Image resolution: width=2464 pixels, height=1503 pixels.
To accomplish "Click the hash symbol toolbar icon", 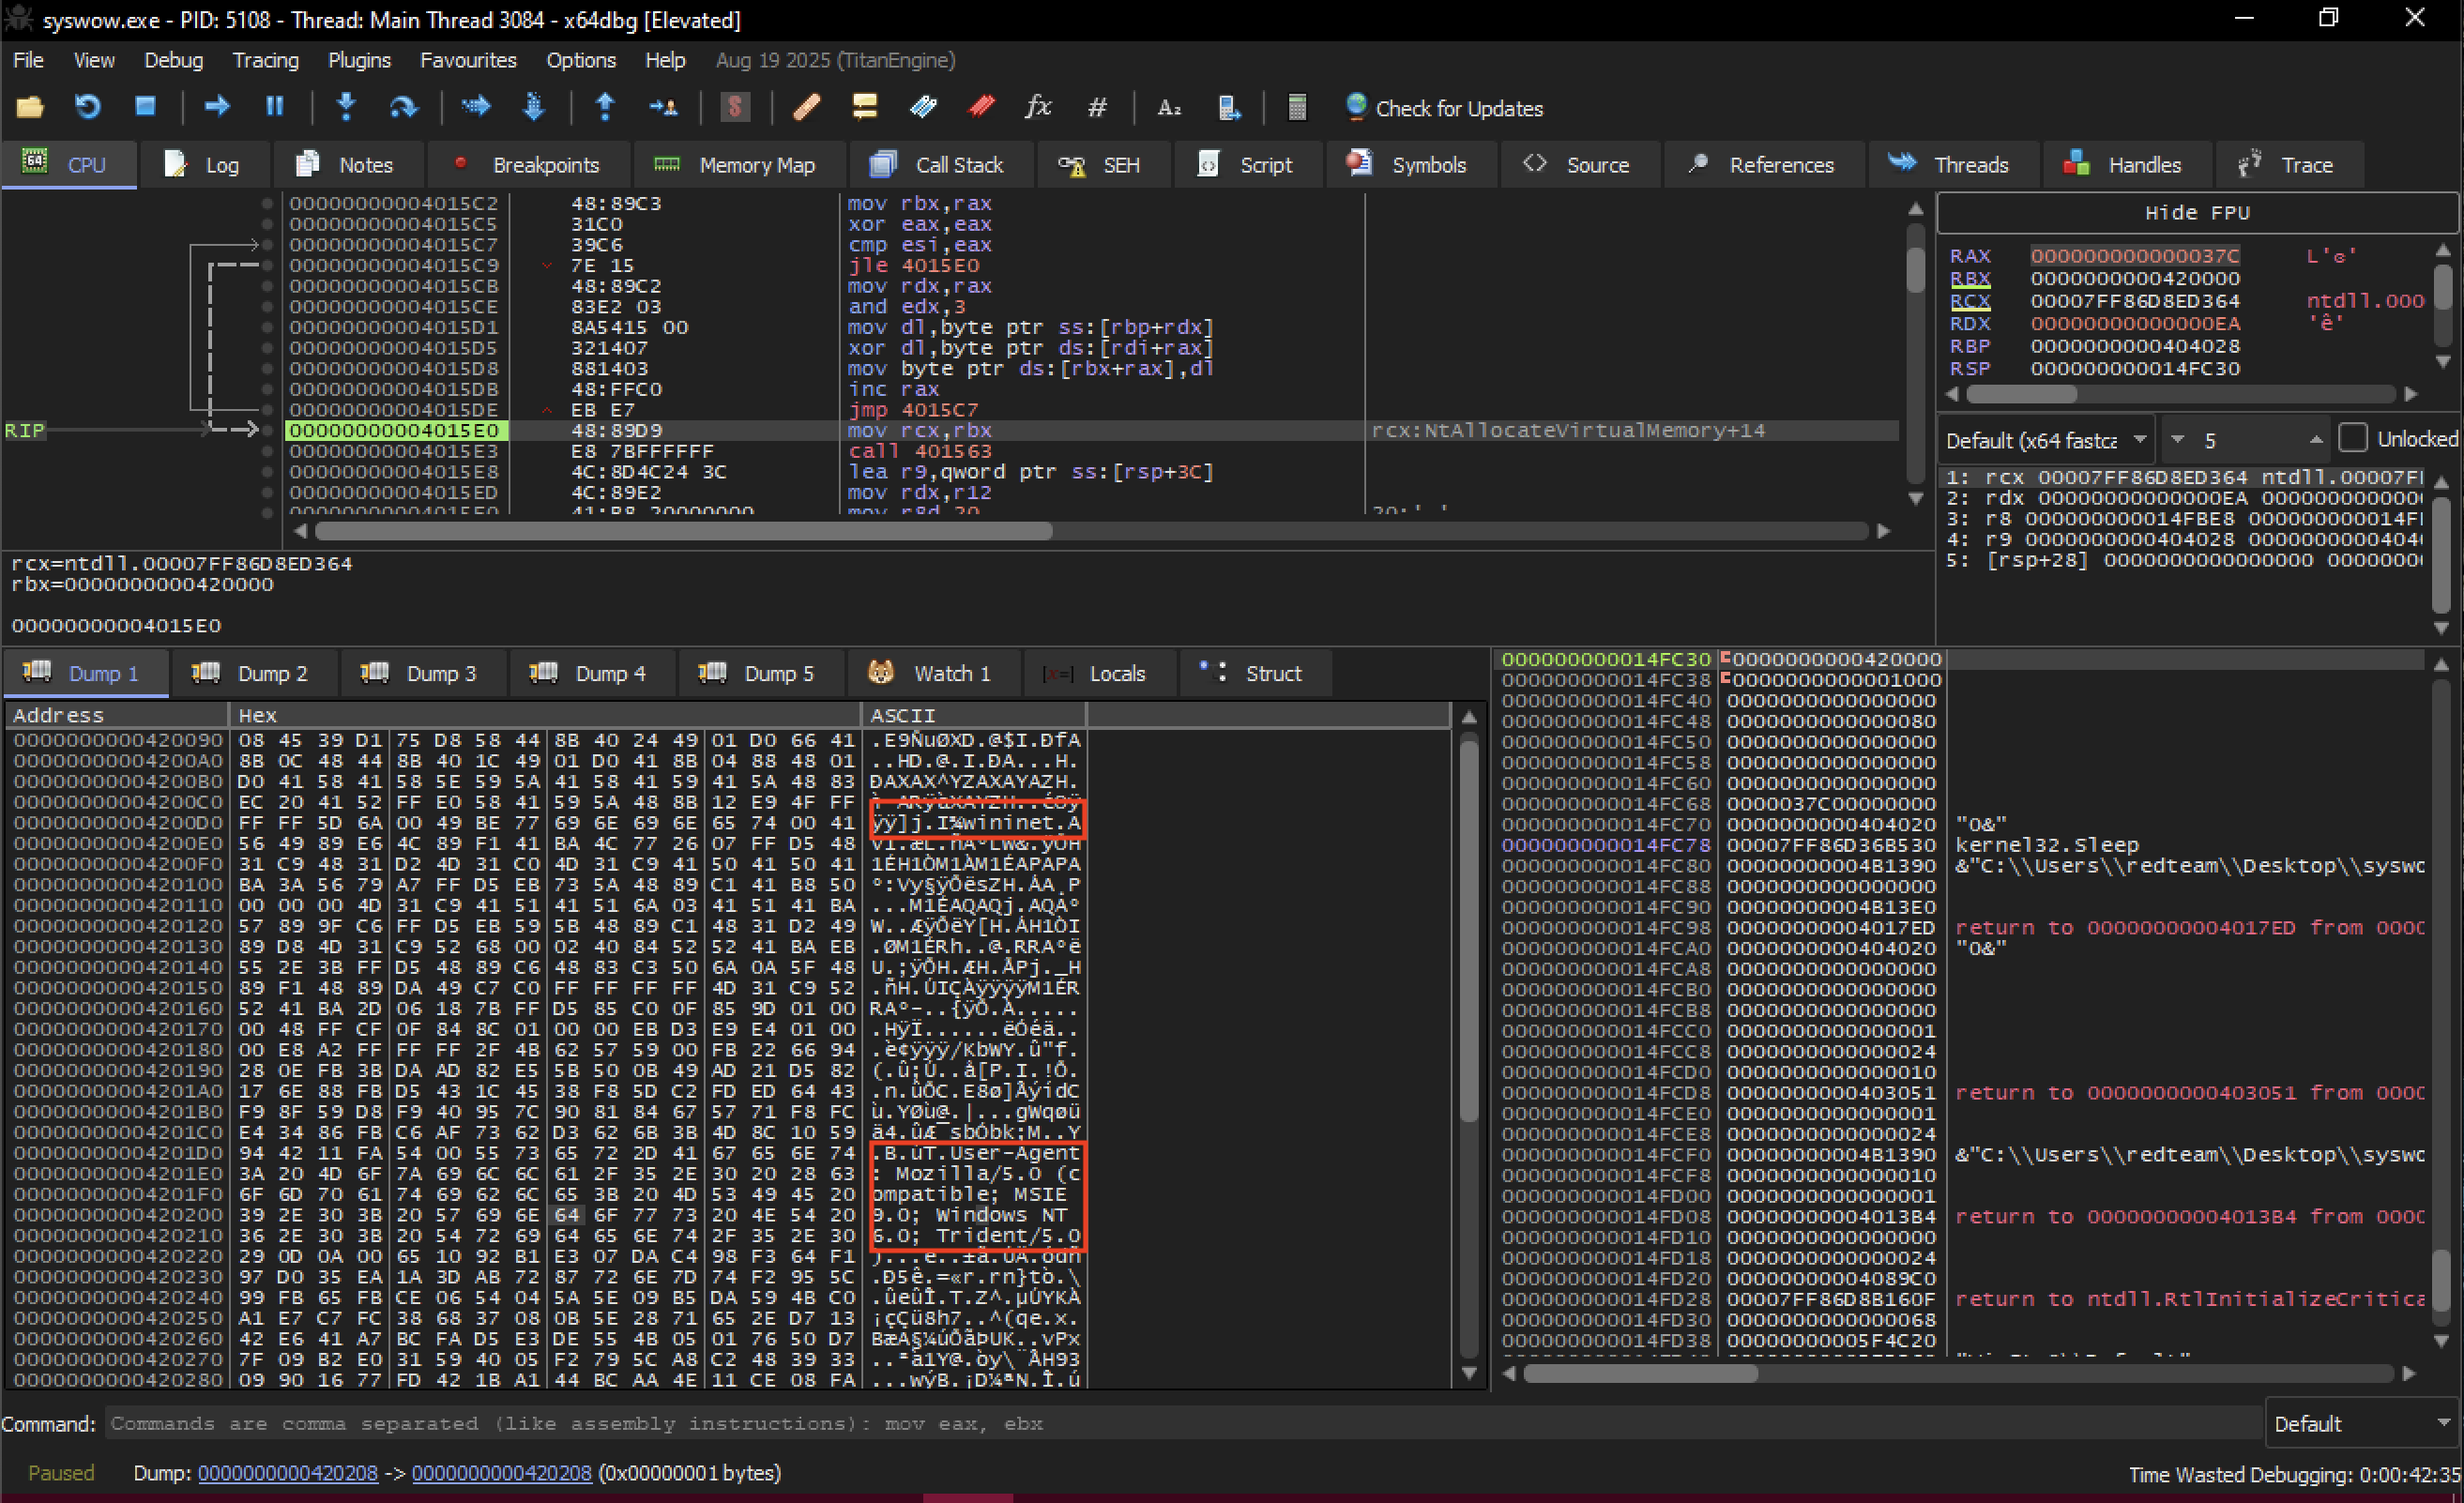I will click(x=1097, y=107).
